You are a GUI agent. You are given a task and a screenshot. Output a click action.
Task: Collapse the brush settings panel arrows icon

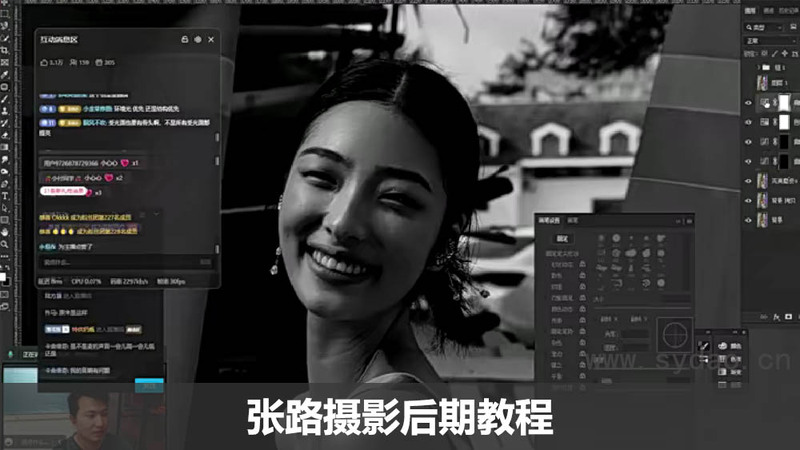(x=679, y=221)
